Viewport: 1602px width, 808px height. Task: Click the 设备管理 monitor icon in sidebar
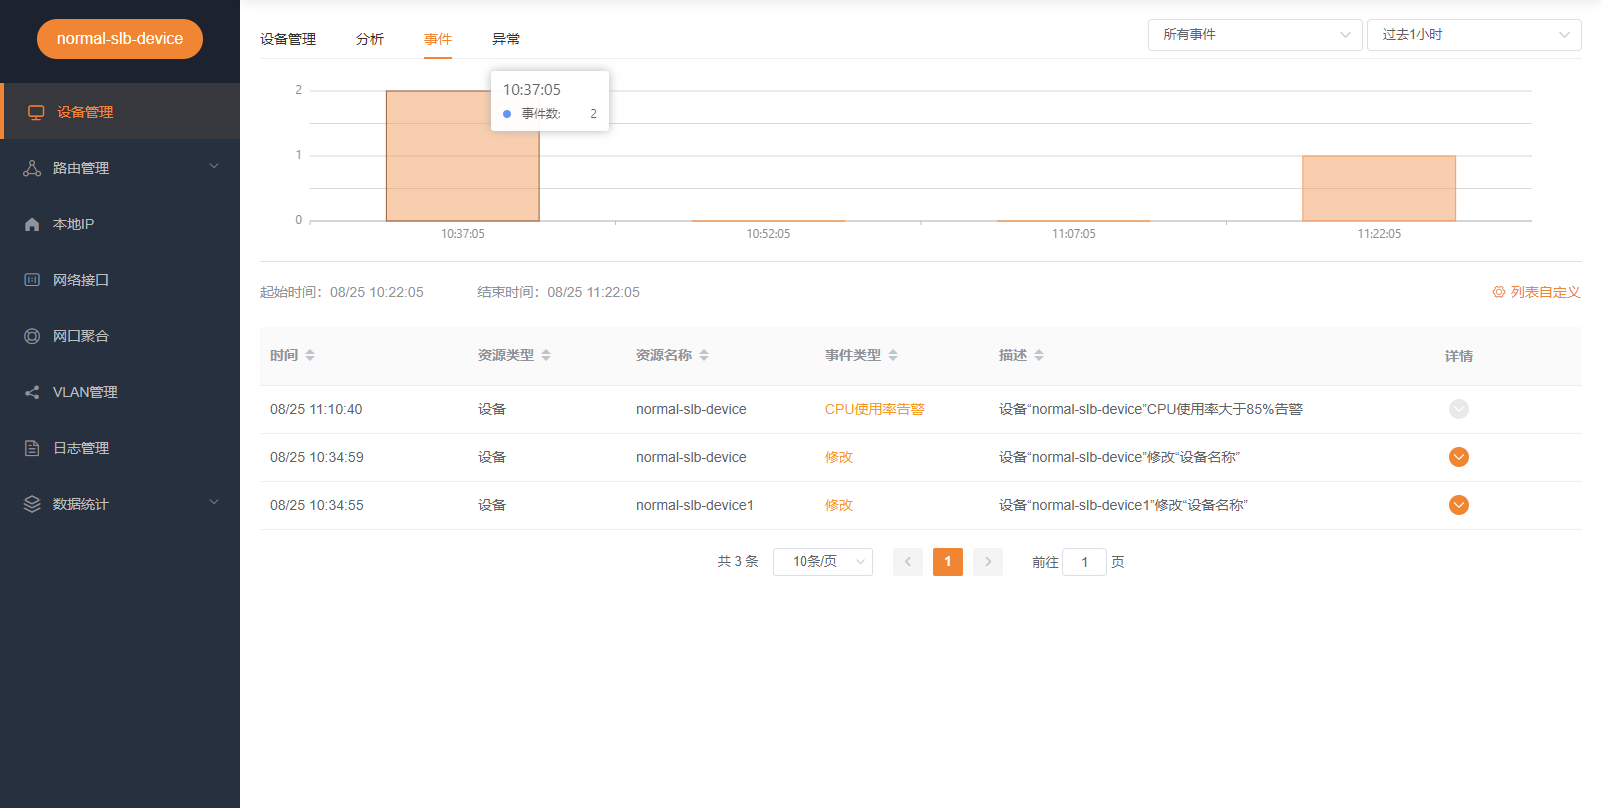(x=36, y=112)
